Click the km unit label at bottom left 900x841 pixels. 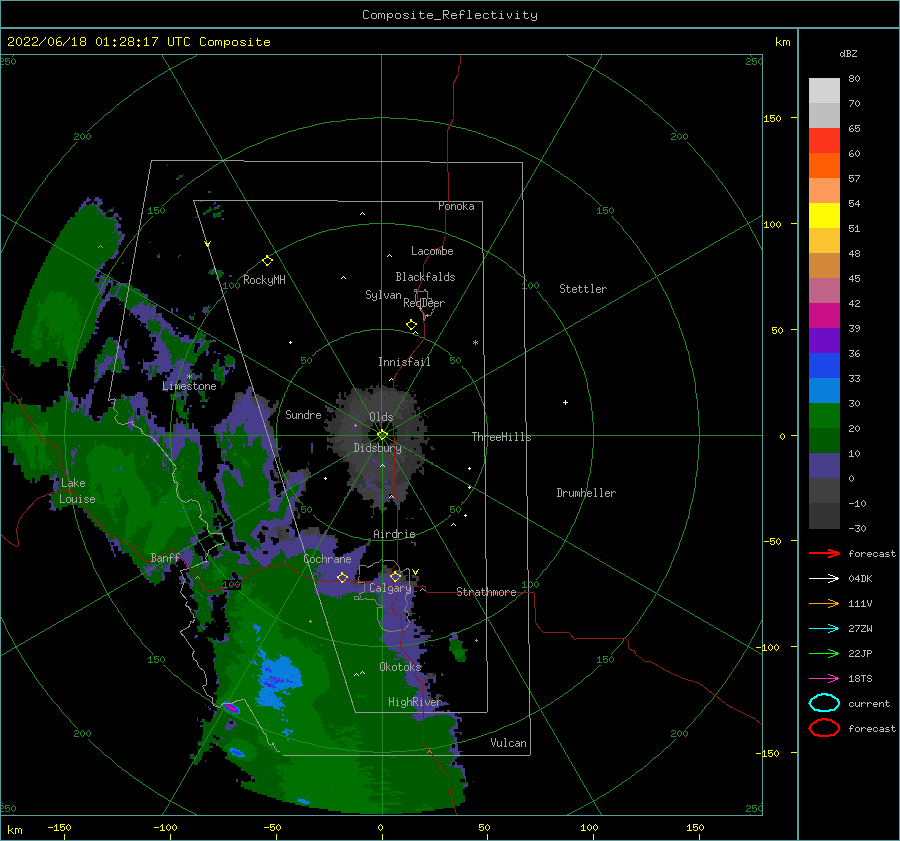(x=15, y=830)
